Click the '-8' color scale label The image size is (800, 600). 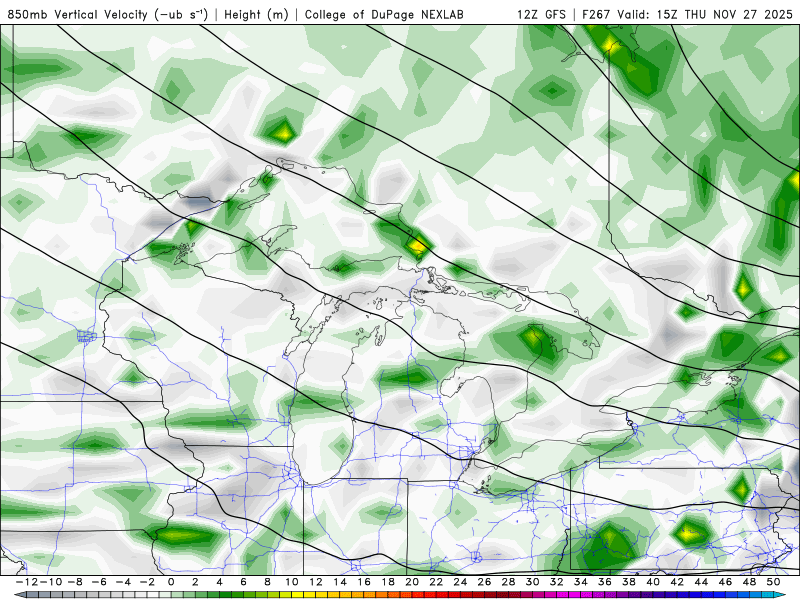[74, 582]
